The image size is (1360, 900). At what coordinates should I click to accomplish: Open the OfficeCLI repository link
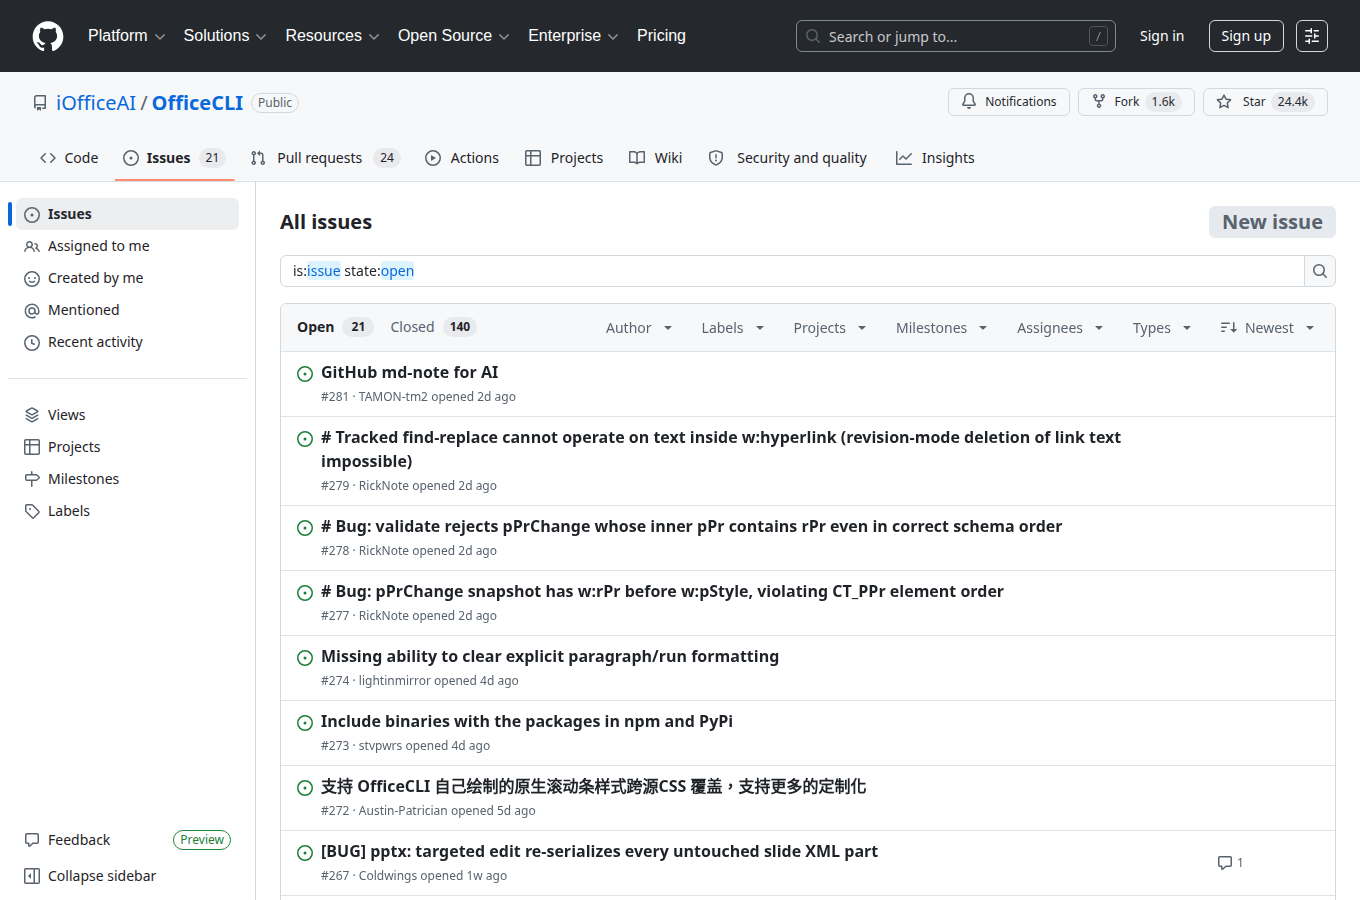click(198, 103)
